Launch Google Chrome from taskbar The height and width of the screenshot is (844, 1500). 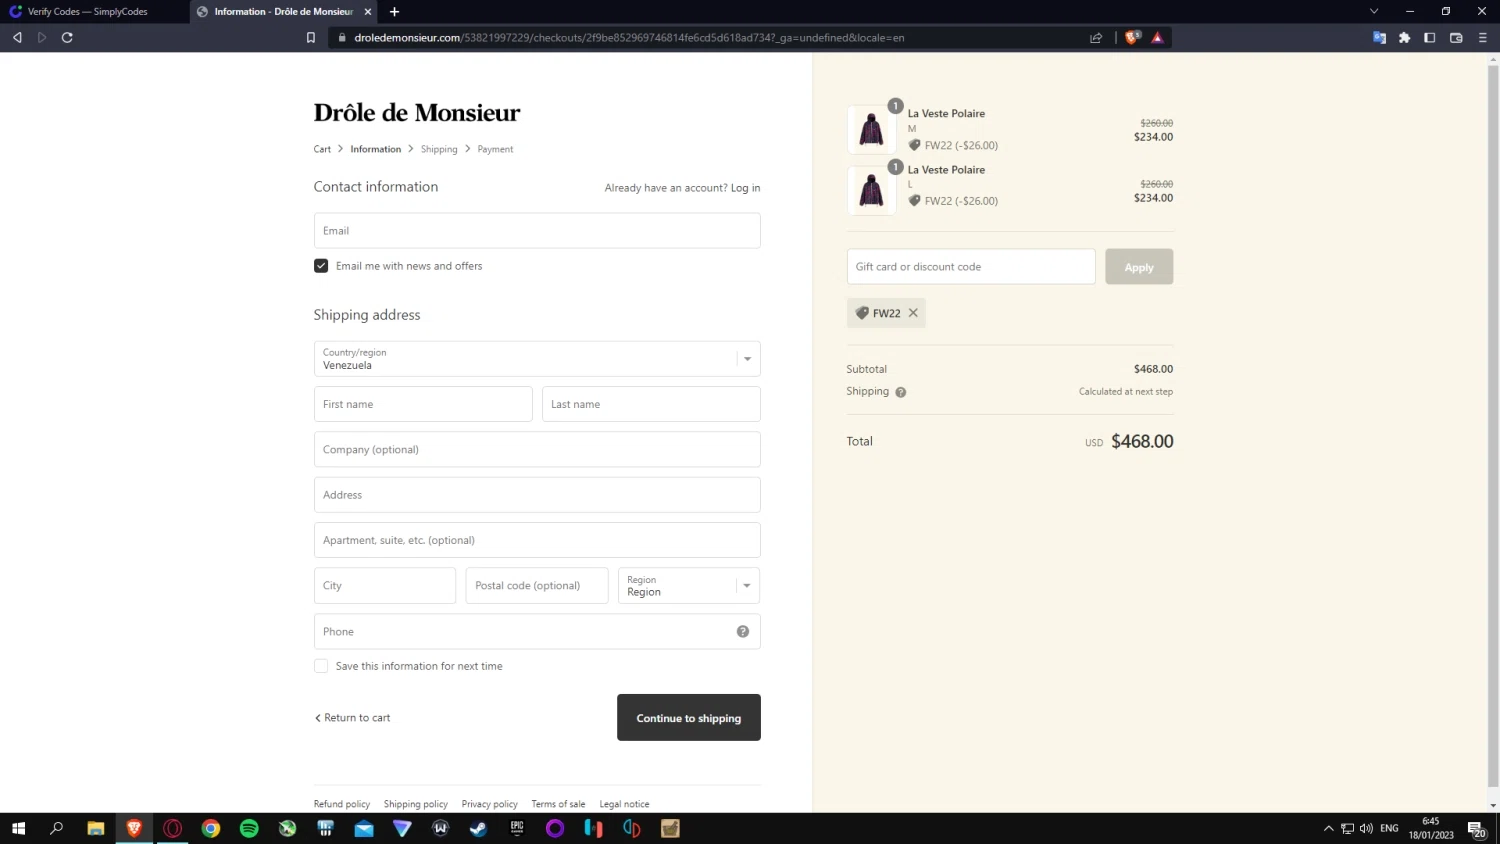[211, 828]
